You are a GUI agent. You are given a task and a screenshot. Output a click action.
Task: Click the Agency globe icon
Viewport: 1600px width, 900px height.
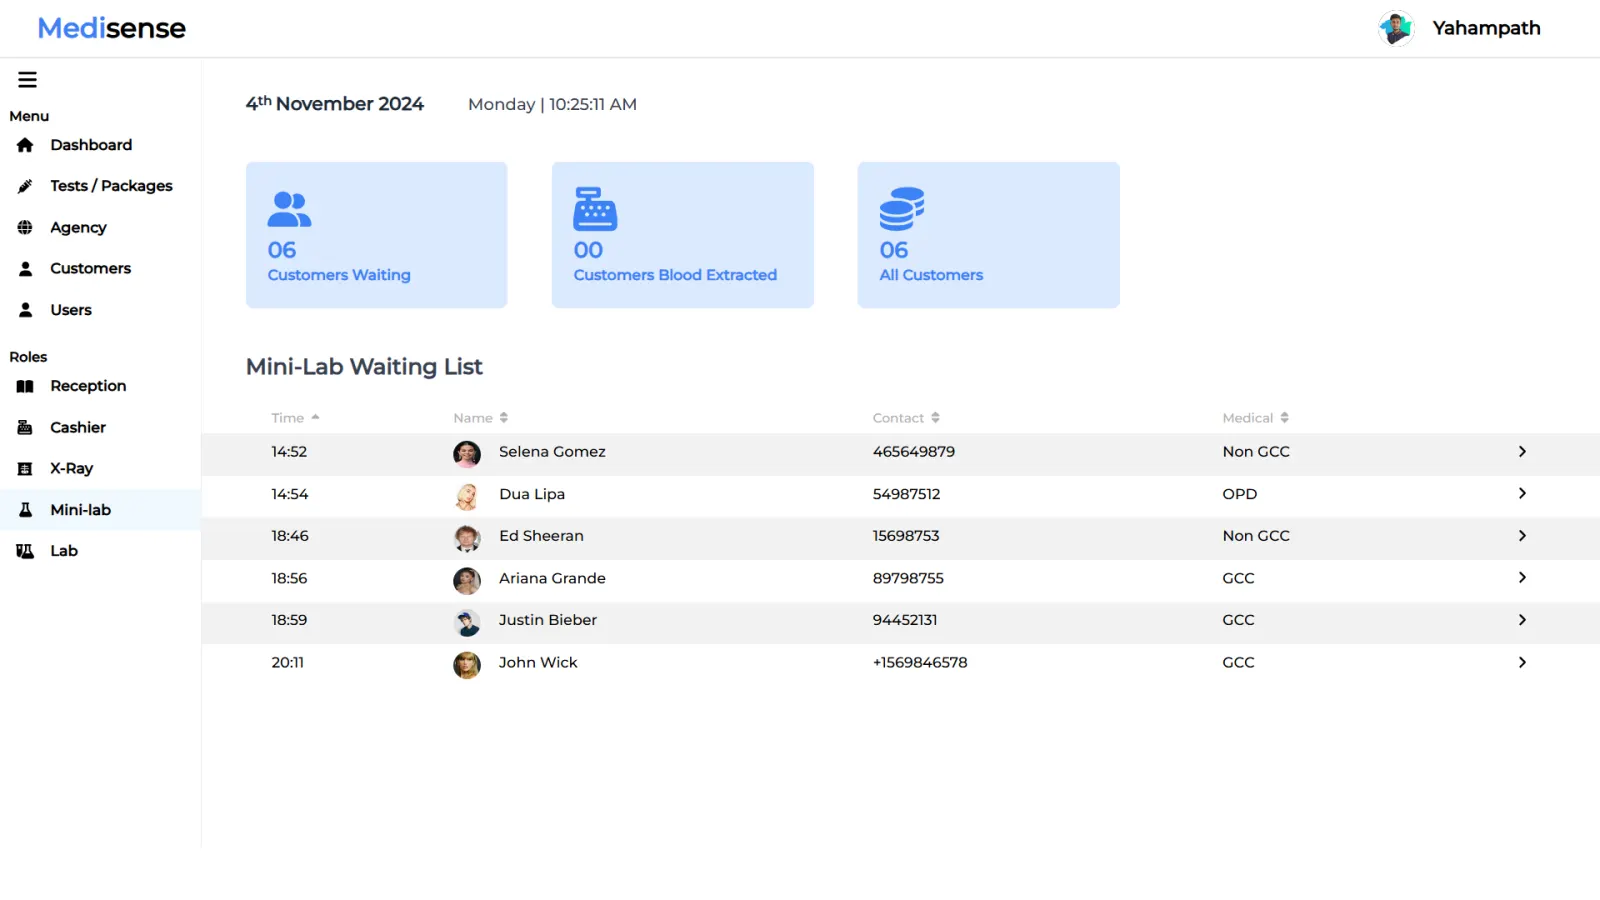point(25,228)
